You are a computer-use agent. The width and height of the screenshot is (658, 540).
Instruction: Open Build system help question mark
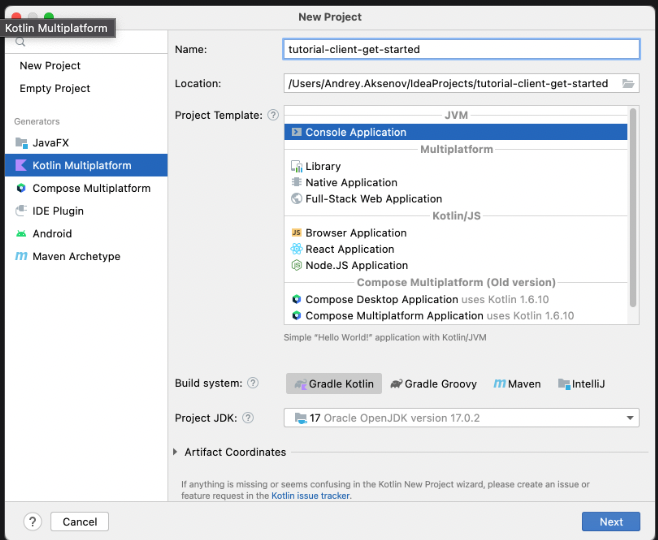[x=253, y=383]
